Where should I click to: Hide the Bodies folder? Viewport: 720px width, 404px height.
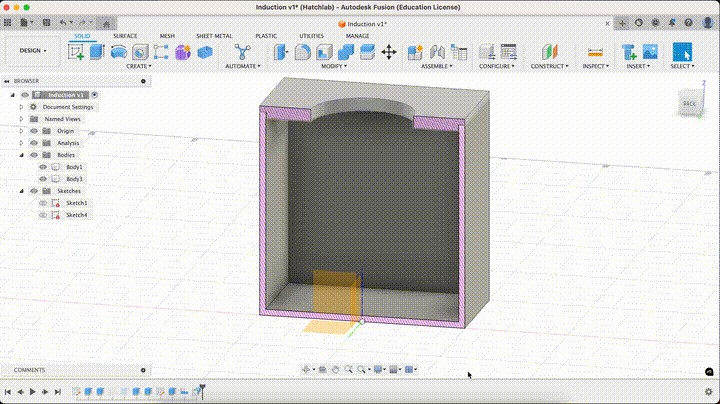(34, 155)
